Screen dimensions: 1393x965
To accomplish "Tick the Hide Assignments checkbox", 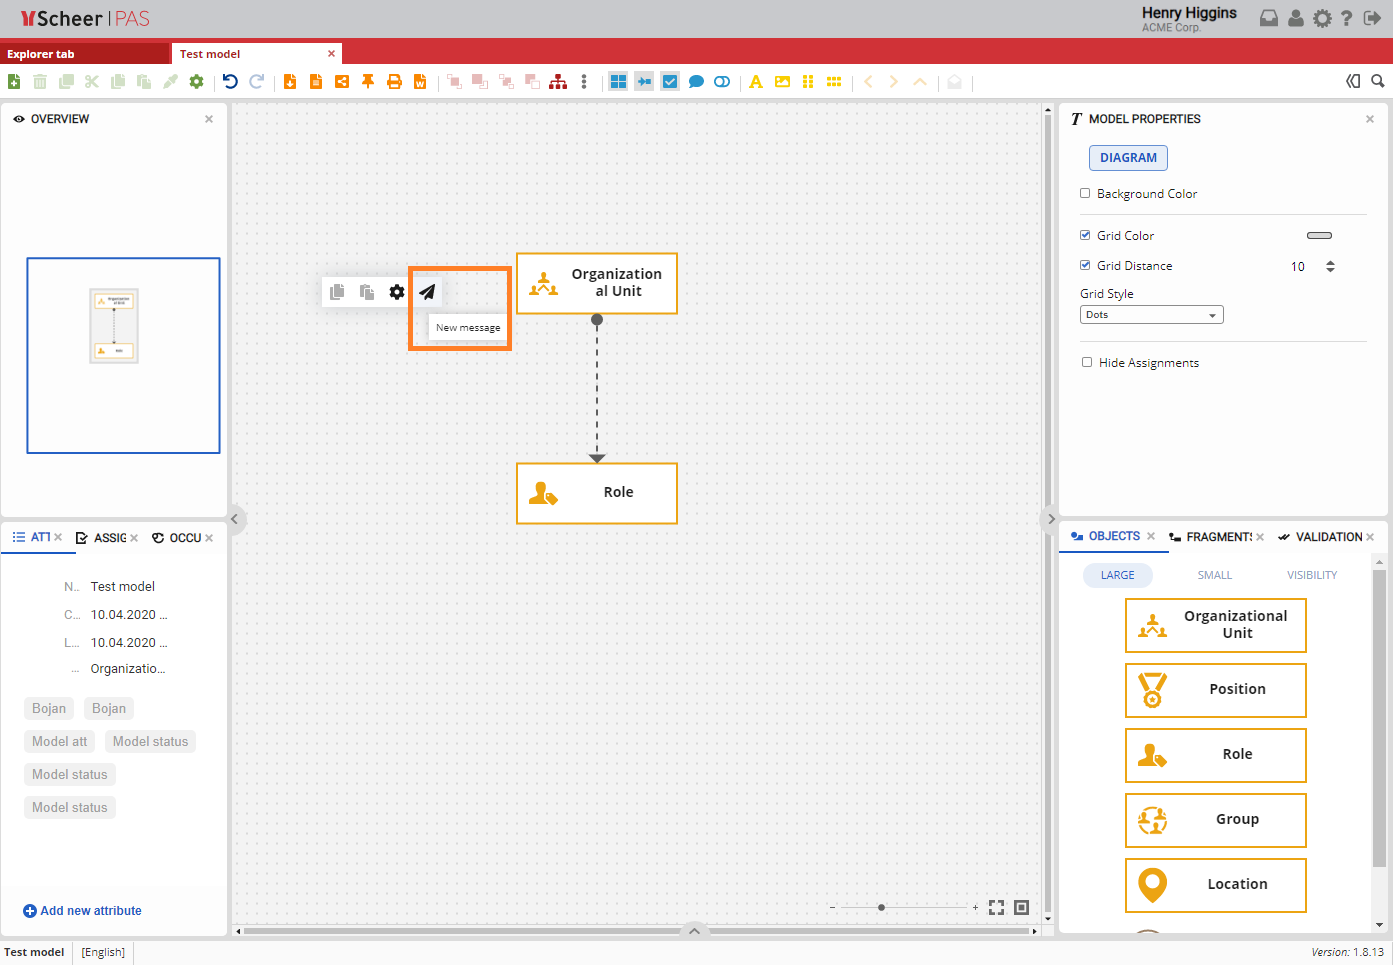I will click(1087, 363).
